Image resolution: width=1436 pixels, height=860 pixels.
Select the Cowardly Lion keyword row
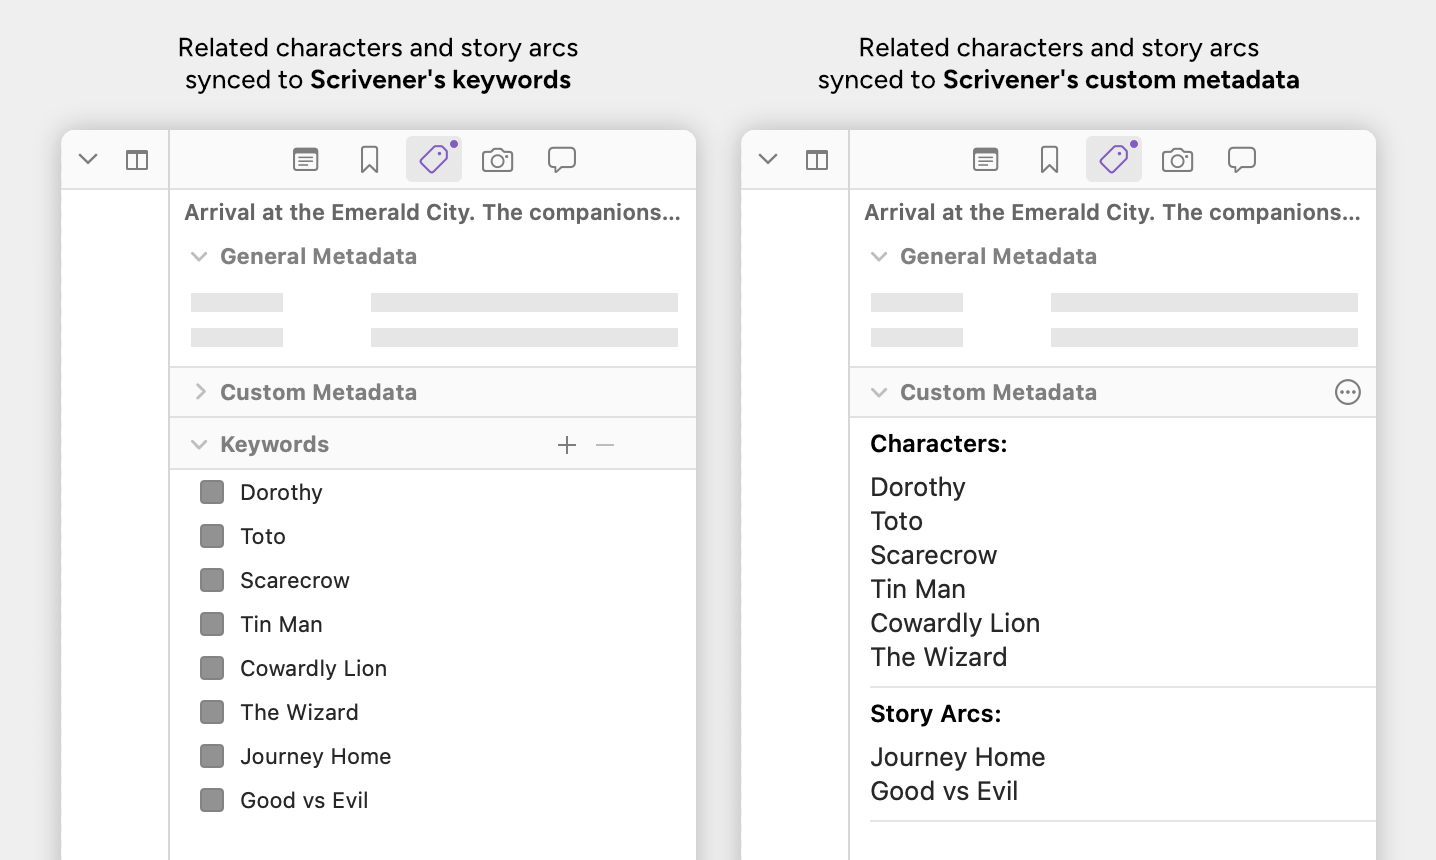[433, 668]
